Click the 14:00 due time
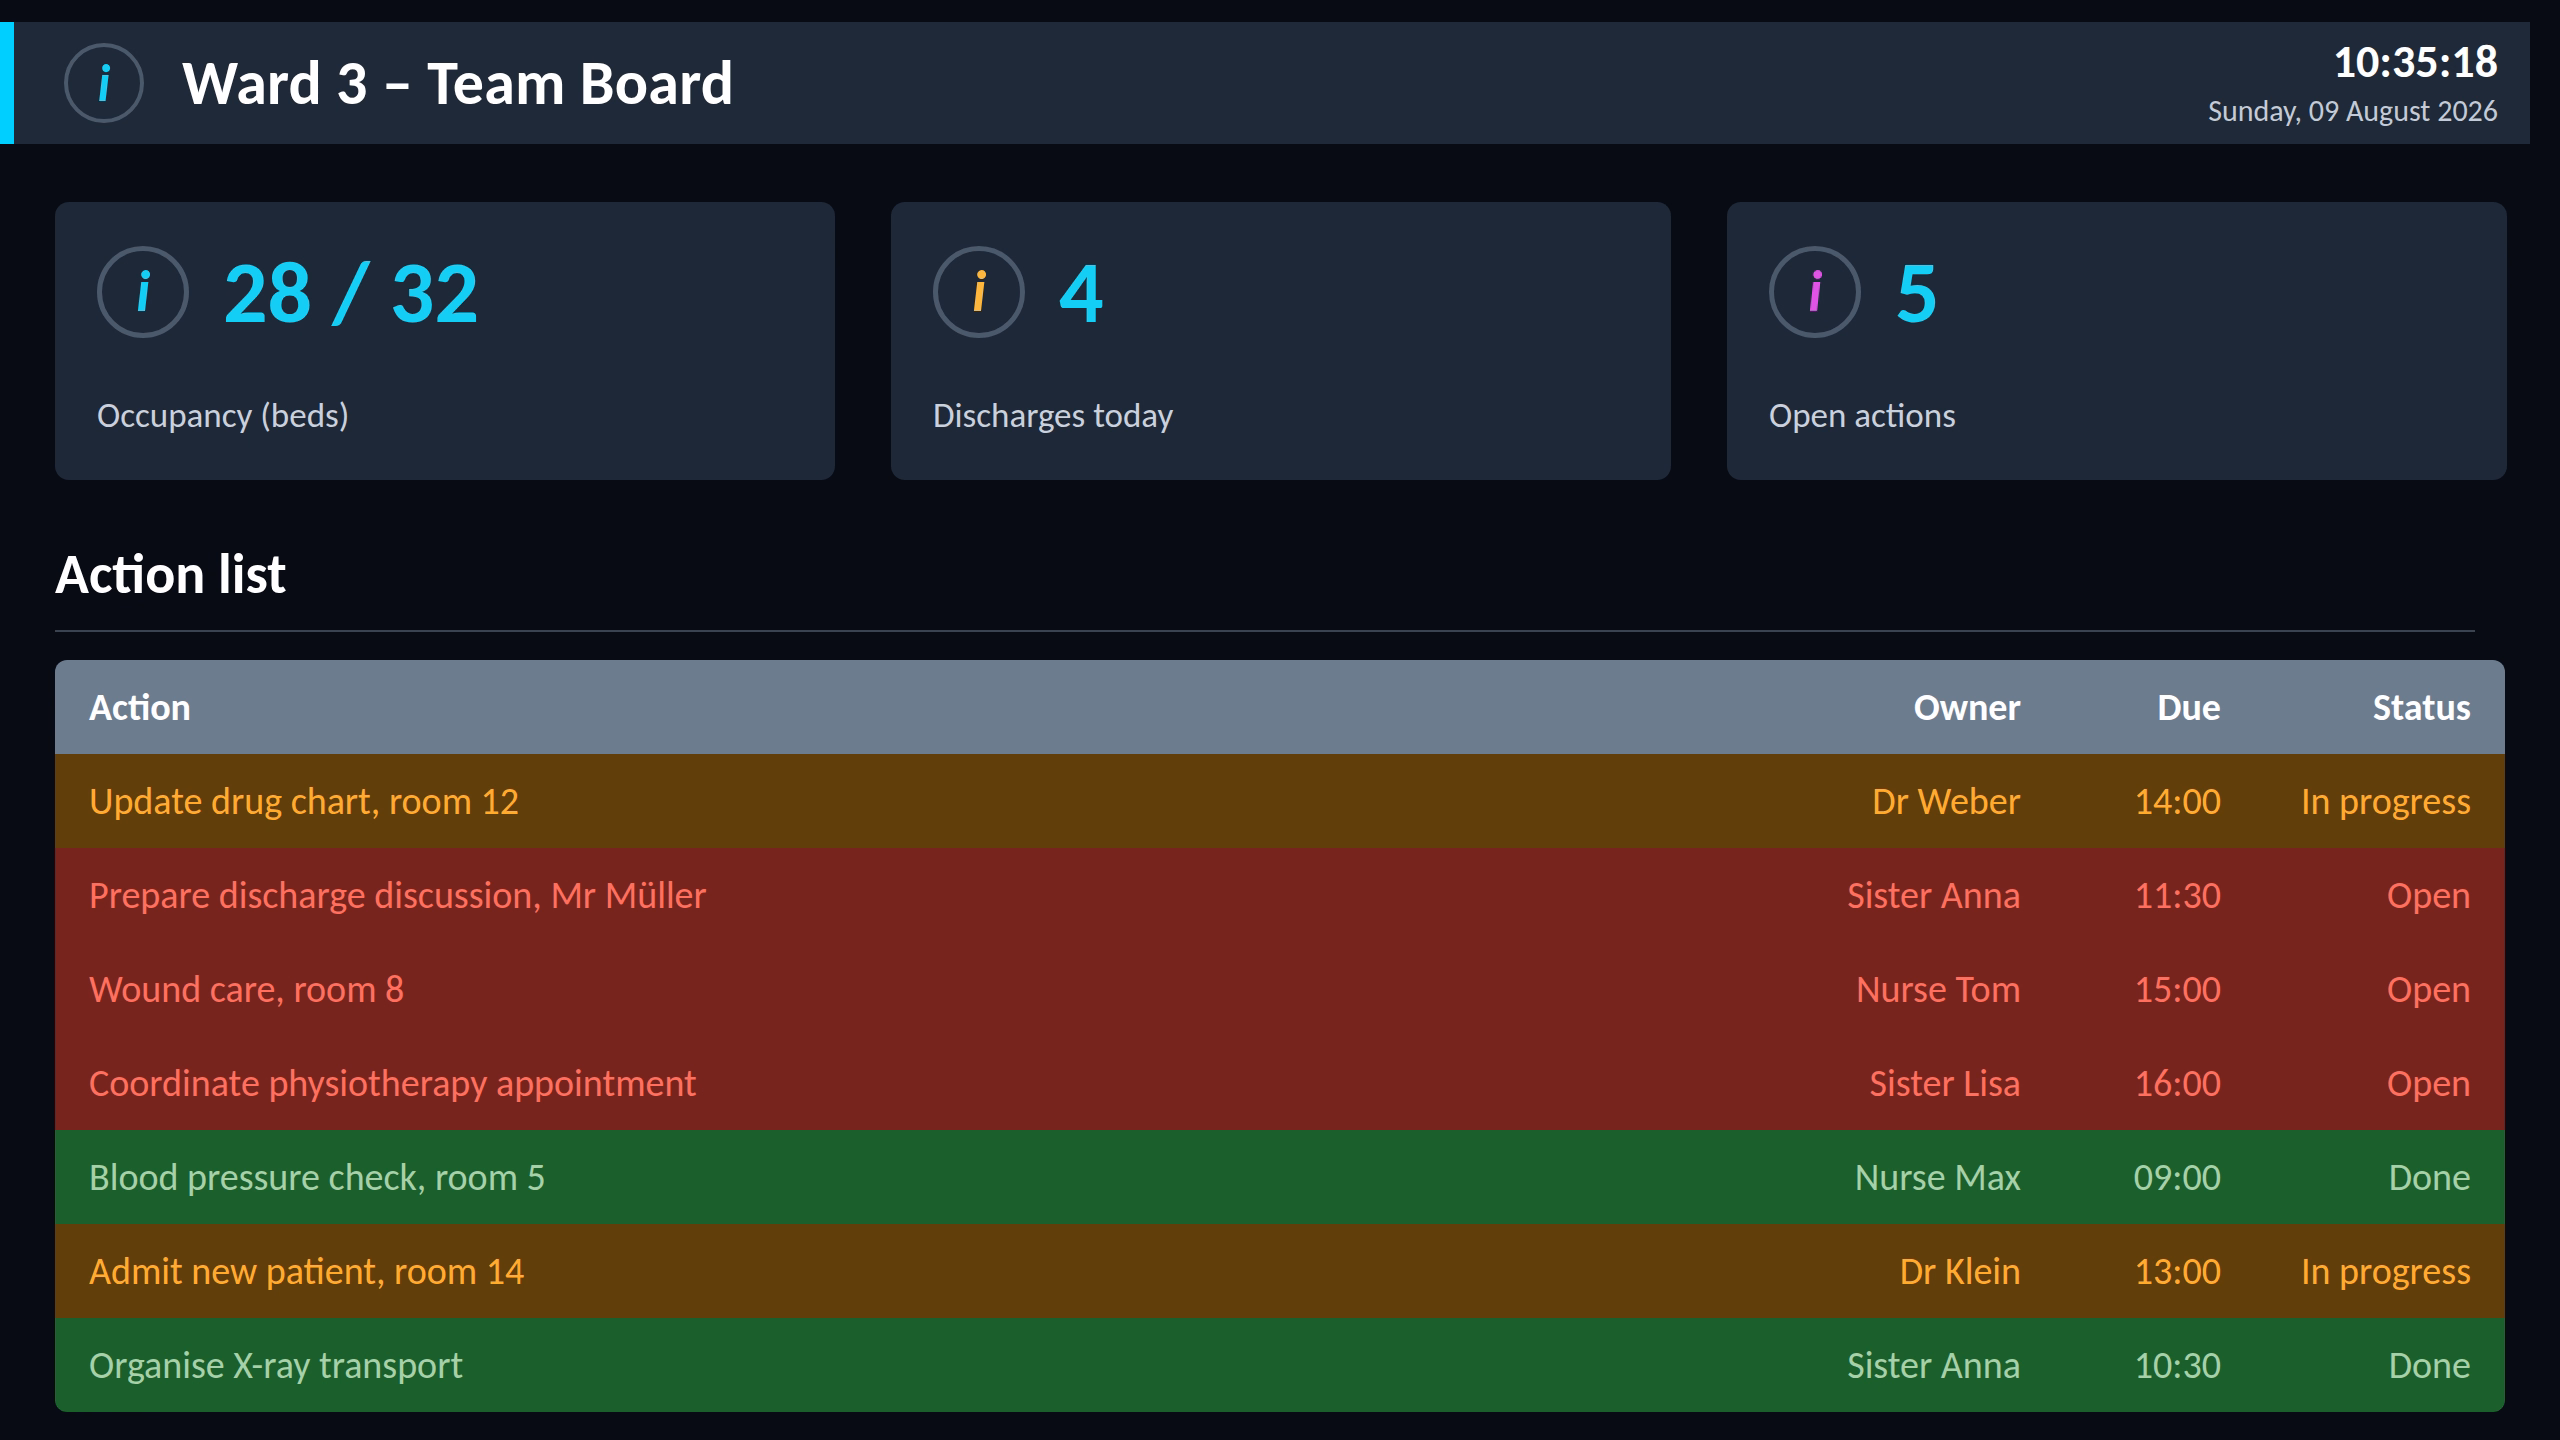The width and height of the screenshot is (2560, 1440). (2178, 802)
